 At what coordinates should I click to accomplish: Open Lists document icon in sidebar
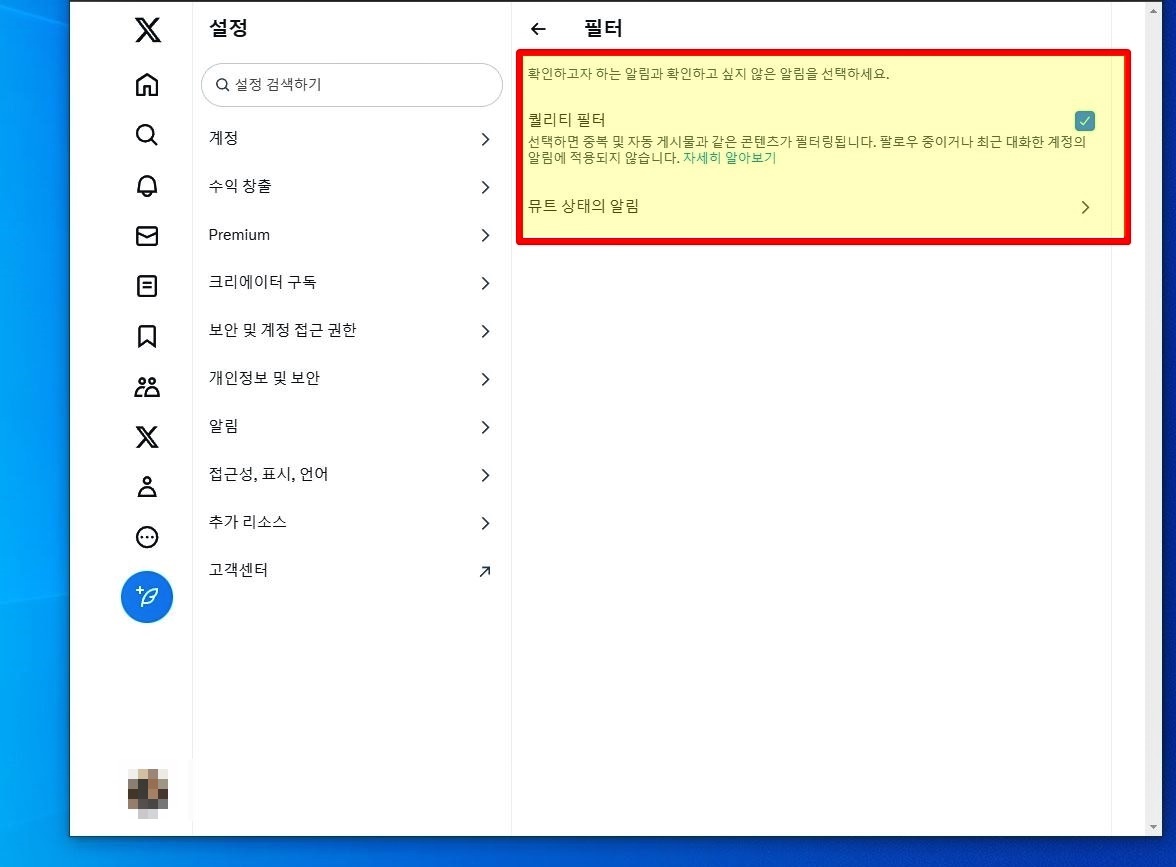pyautogui.click(x=147, y=286)
